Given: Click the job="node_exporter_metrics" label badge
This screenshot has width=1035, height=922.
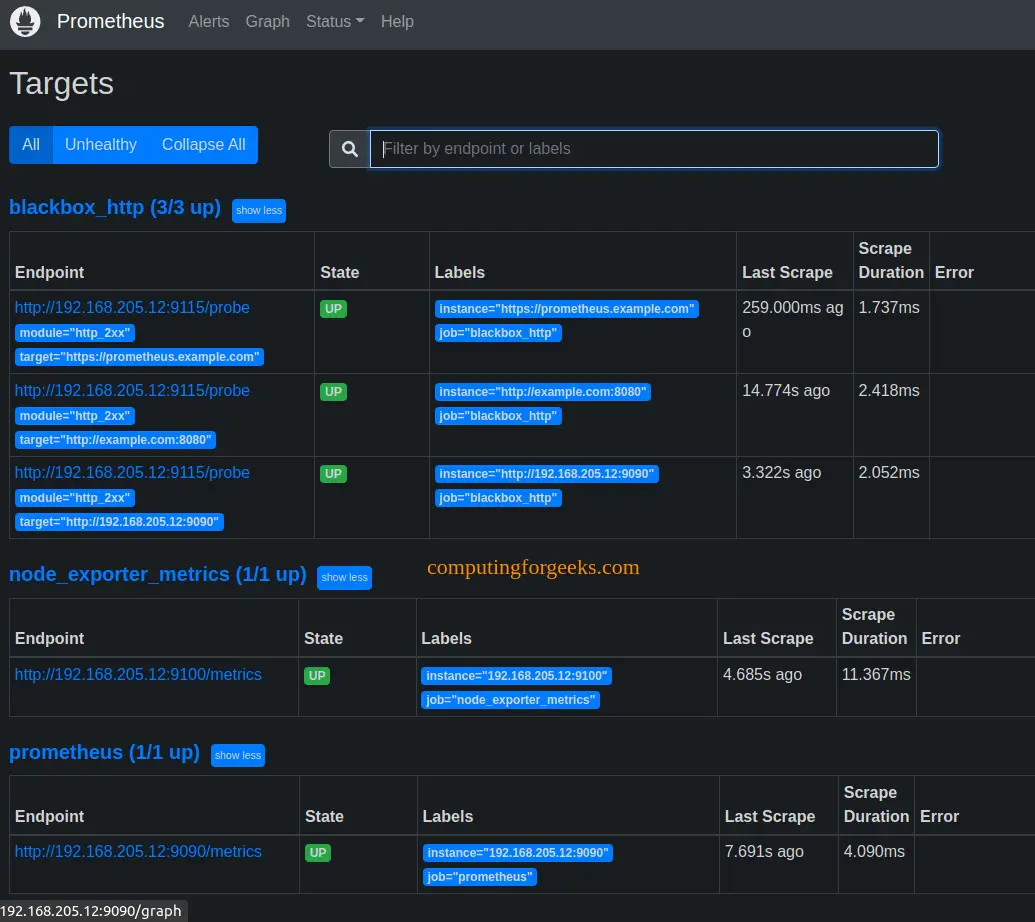Looking at the screenshot, I should tap(510, 700).
